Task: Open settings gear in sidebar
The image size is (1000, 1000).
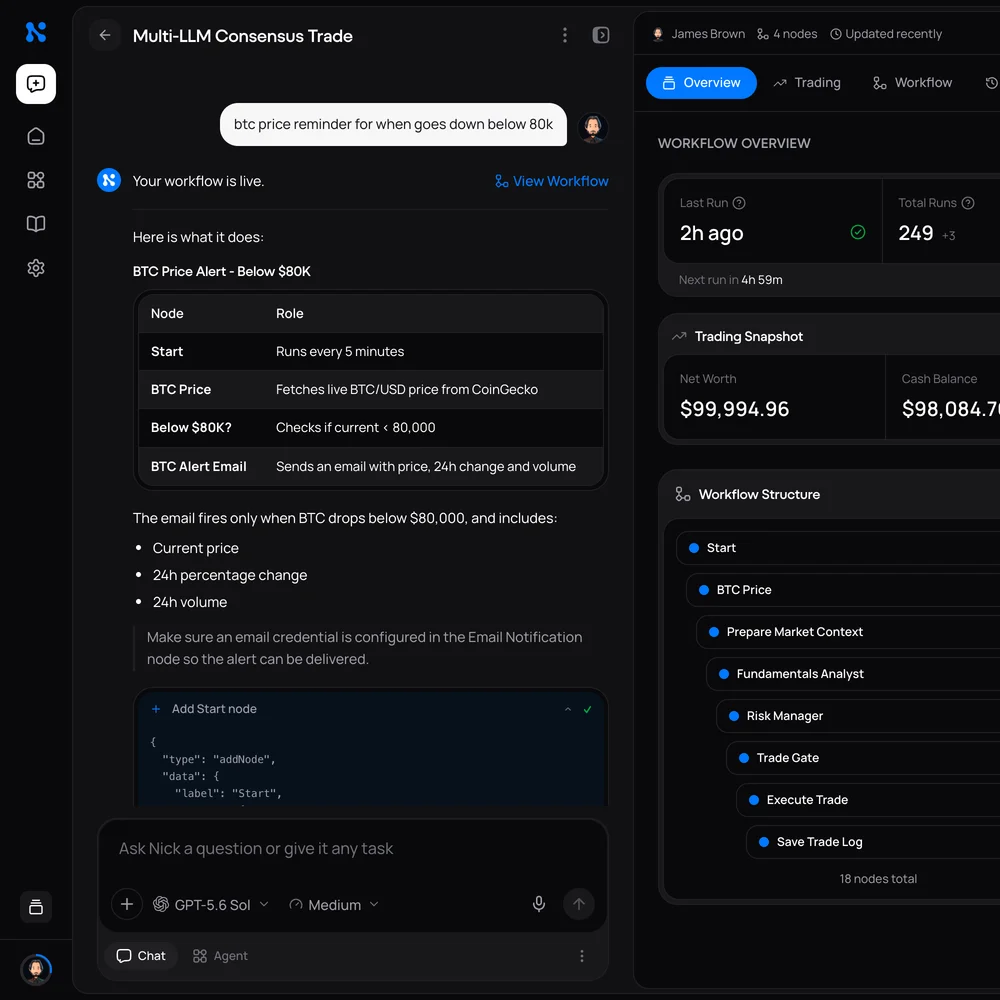Action: tap(36, 268)
